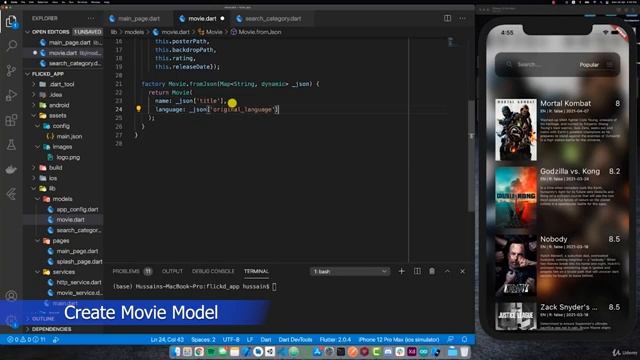Image resolution: width=640 pixels, height=360 pixels.
Task: Tap the Mortal Kombat poster thumbnail
Action: (x=516, y=130)
